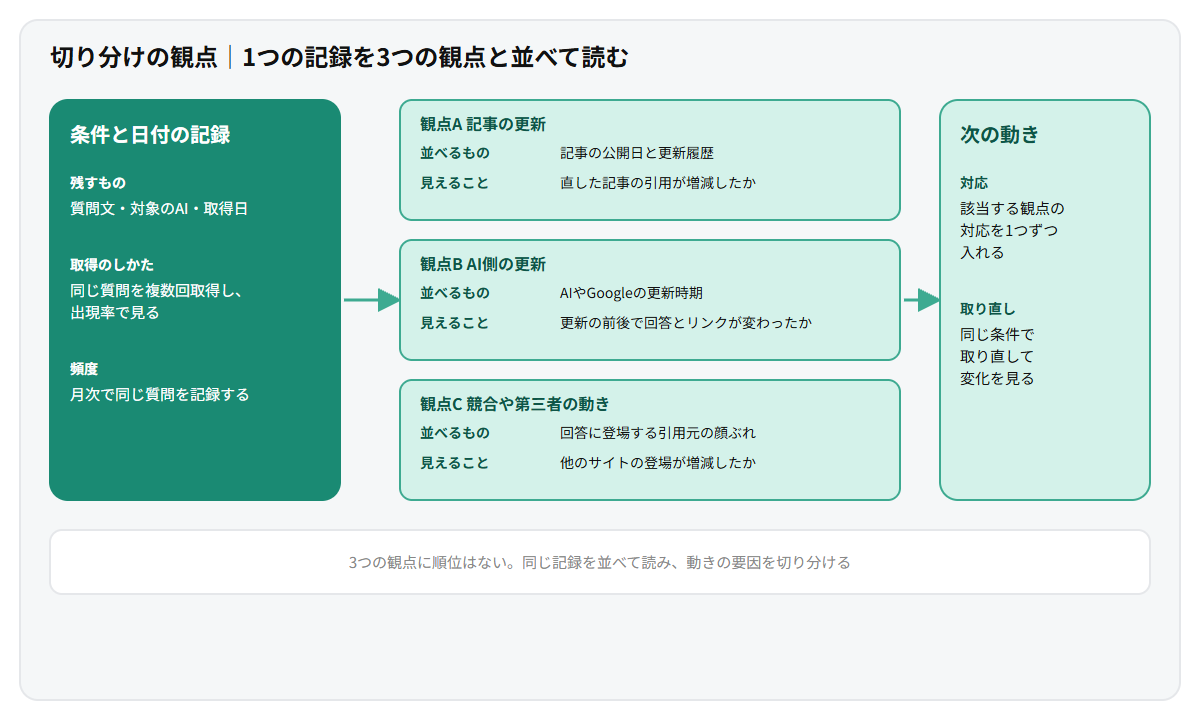Click '並べるもの' in the 観点B card
This screenshot has width=1200, height=720.
pyautogui.click(x=455, y=293)
